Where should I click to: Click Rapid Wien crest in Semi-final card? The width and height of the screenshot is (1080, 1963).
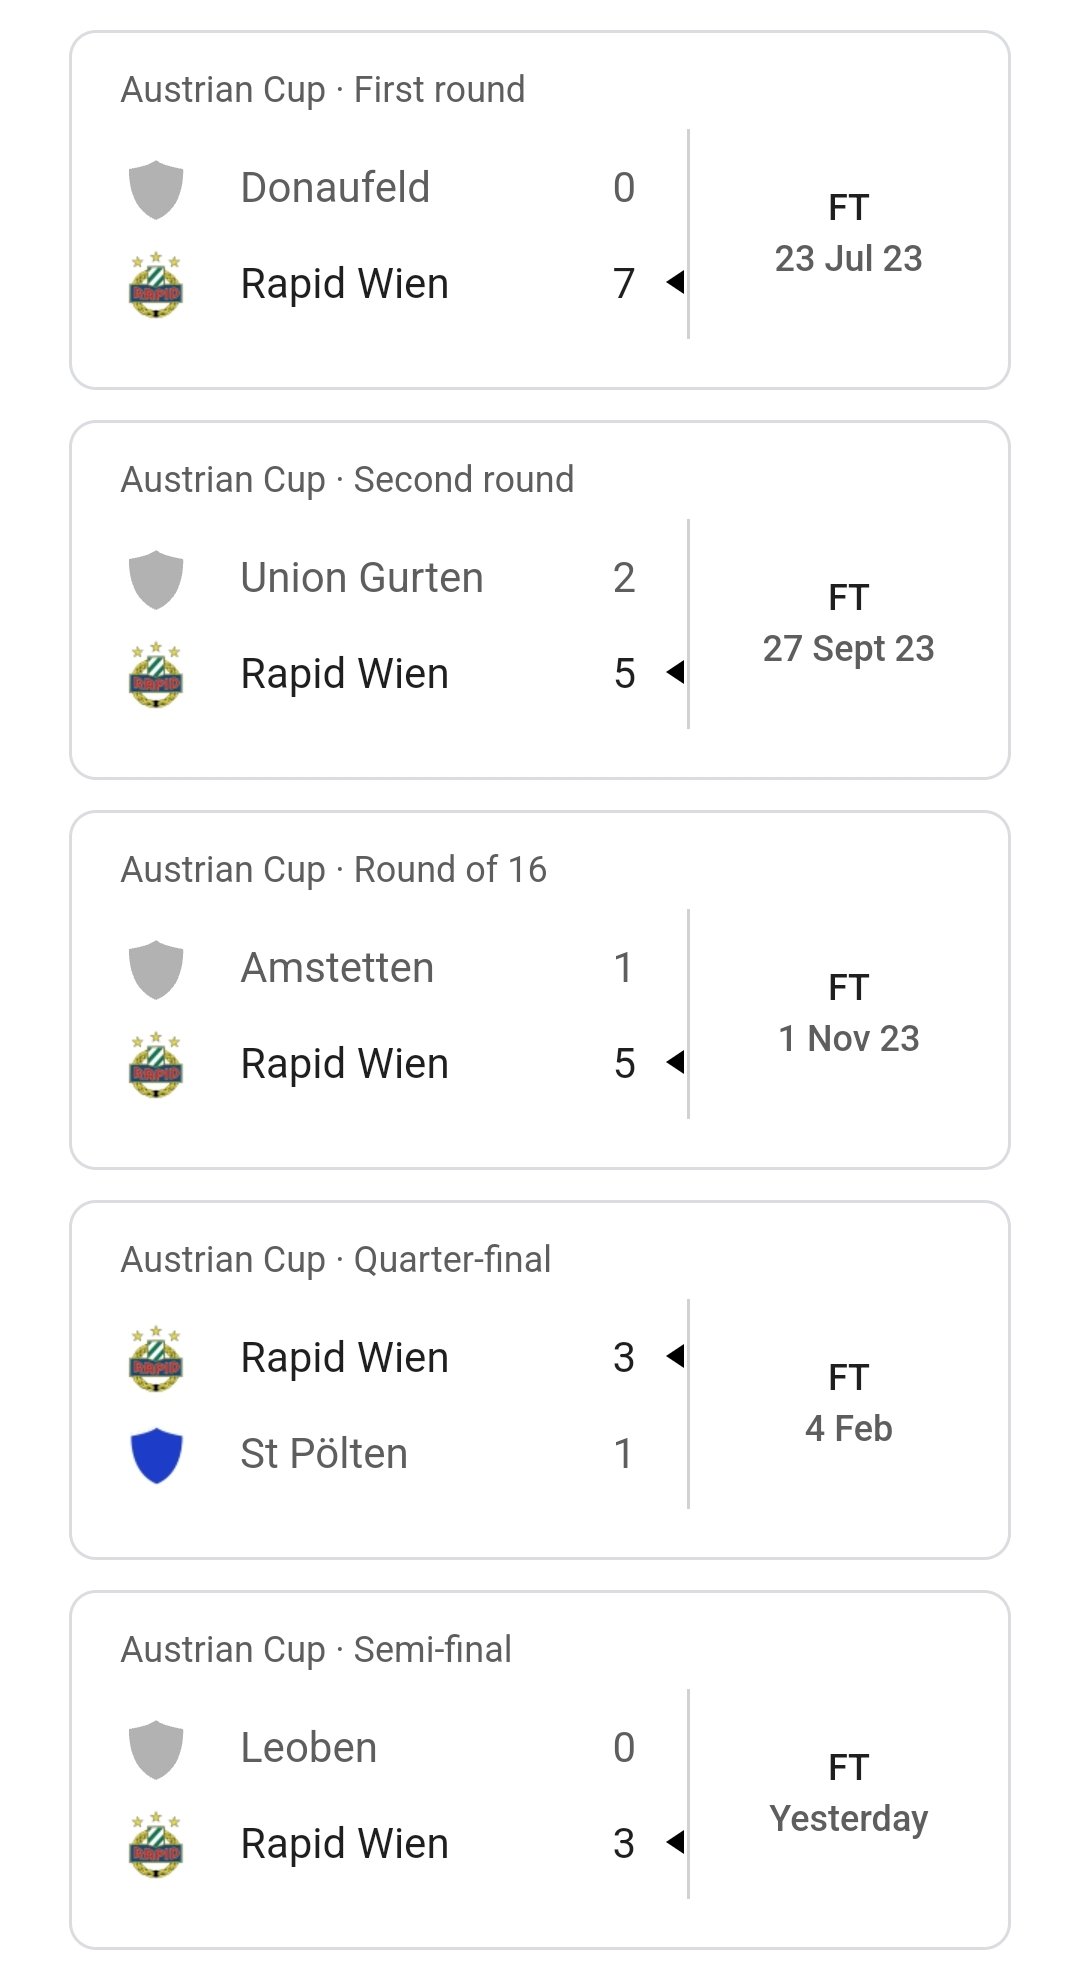click(x=156, y=1845)
